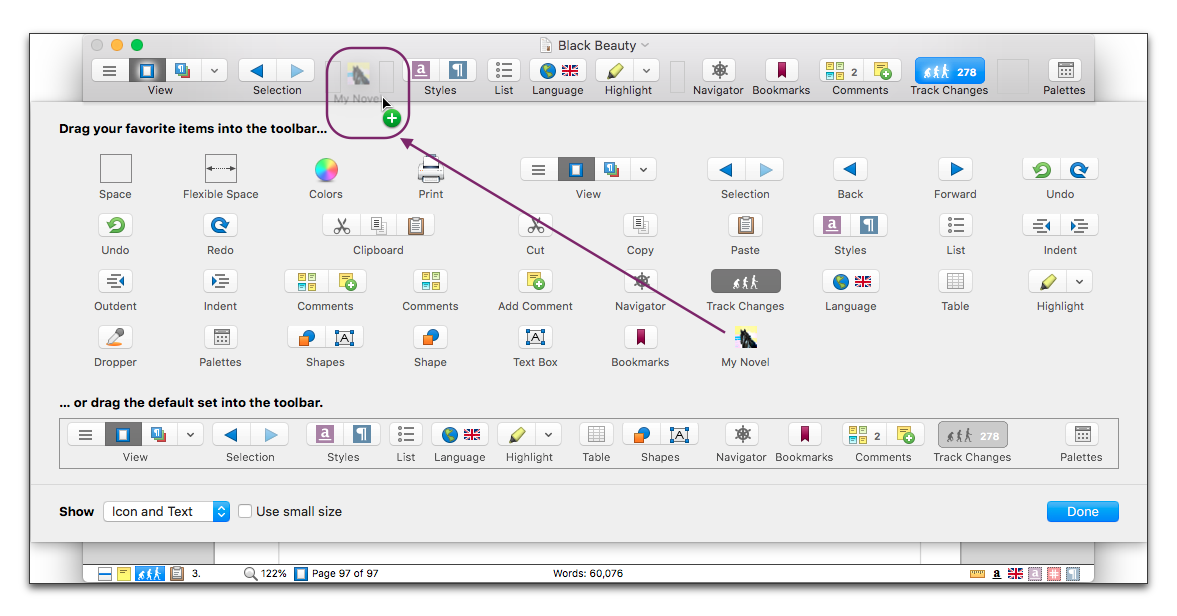Click the Print icon in the palette

(x=431, y=169)
